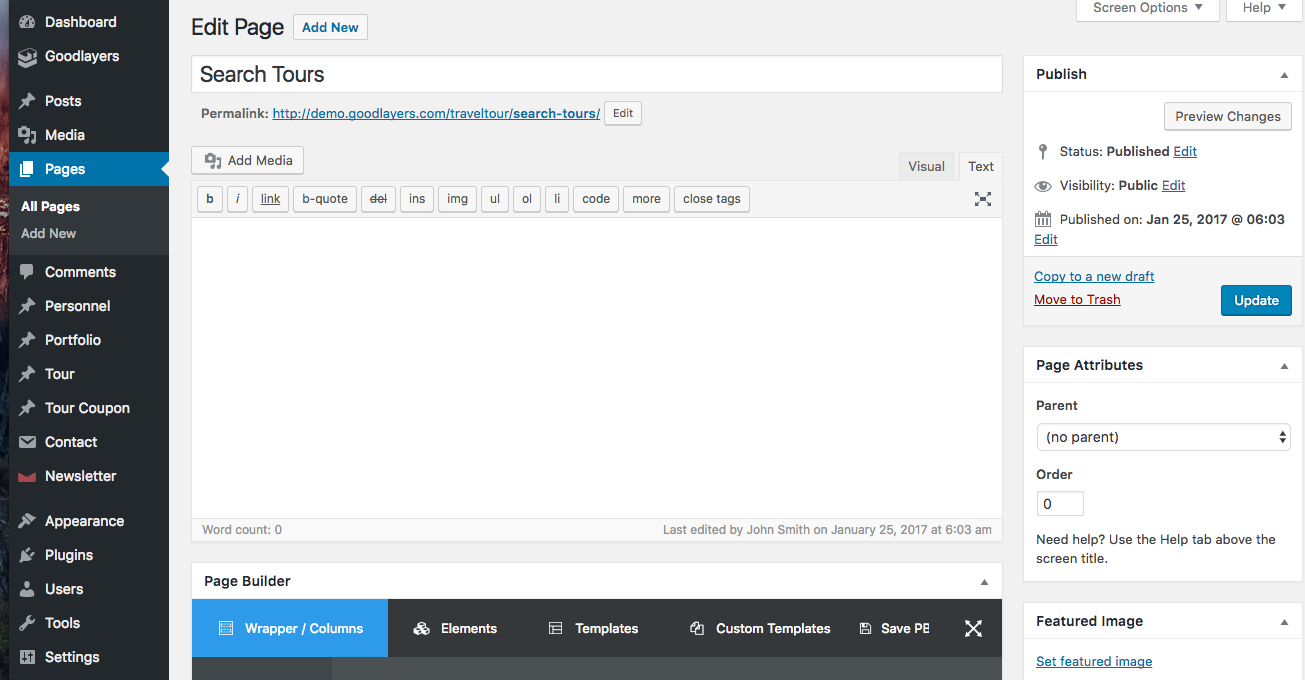Click Add Media button
The width and height of the screenshot is (1305, 680).
click(x=248, y=160)
